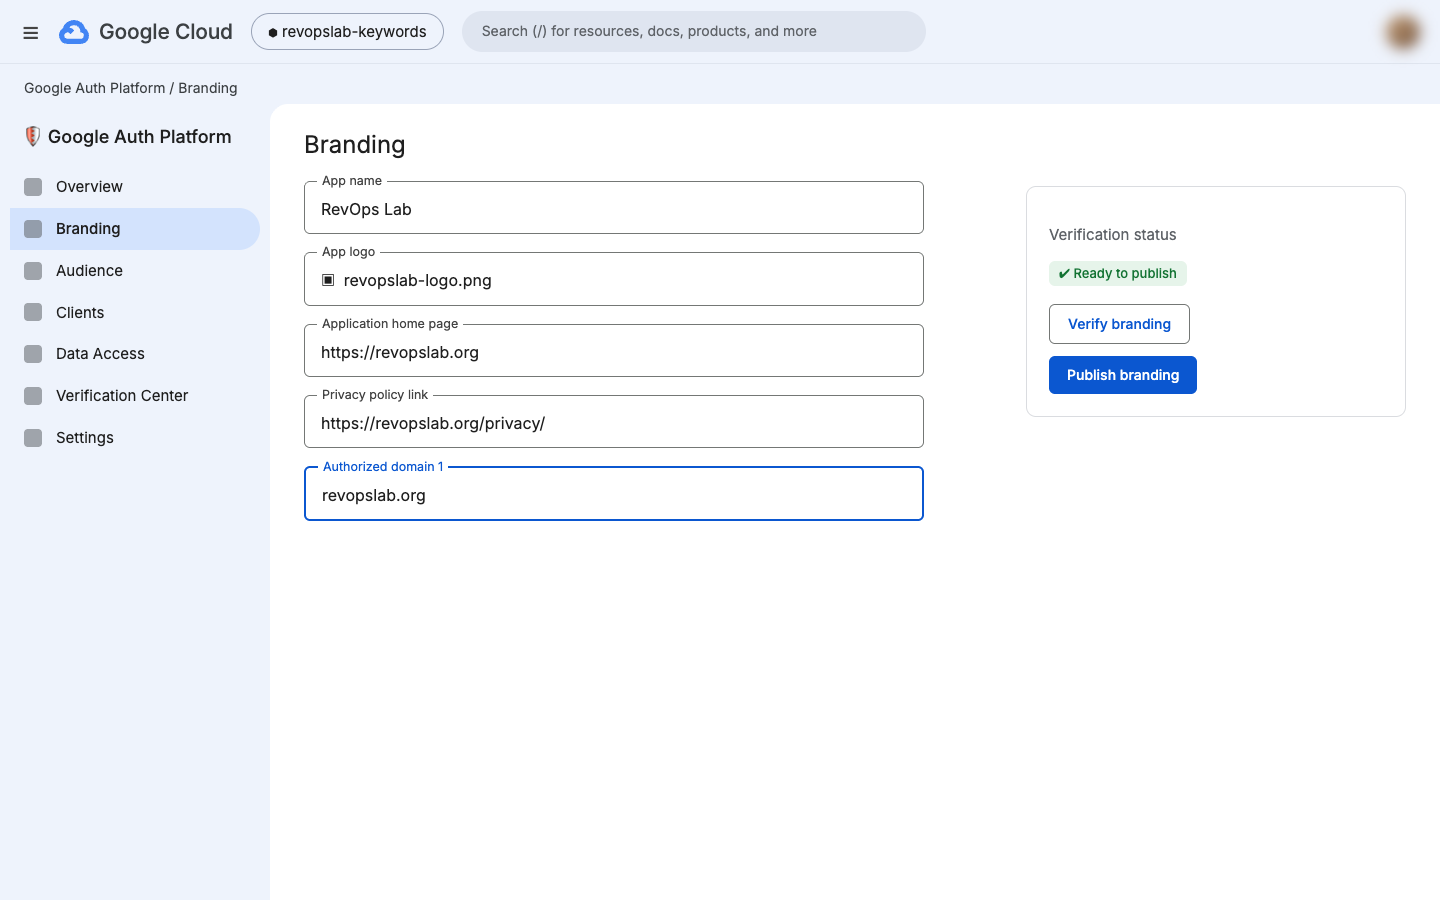Click the Clients sidebar icon
This screenshot has height=900, width=1440.
pos(33,313)
